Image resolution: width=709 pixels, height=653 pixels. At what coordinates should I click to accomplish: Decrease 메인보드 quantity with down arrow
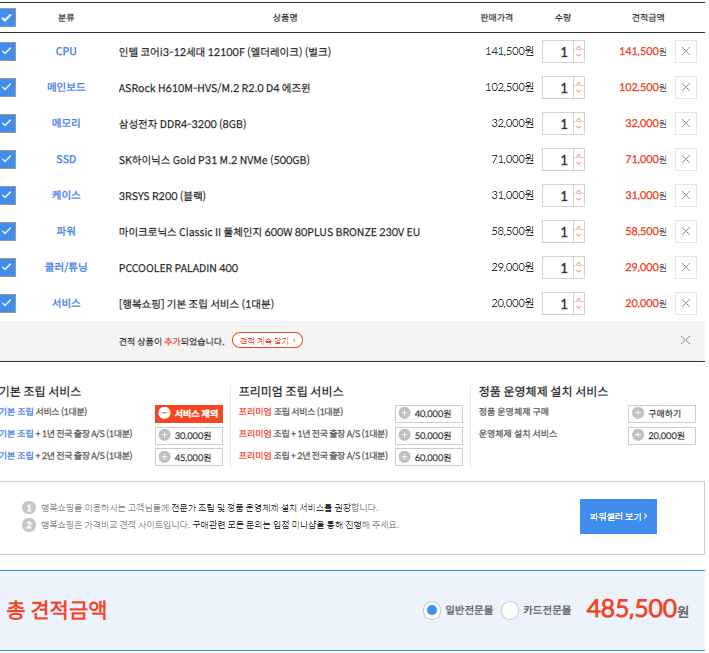(579, 93)
